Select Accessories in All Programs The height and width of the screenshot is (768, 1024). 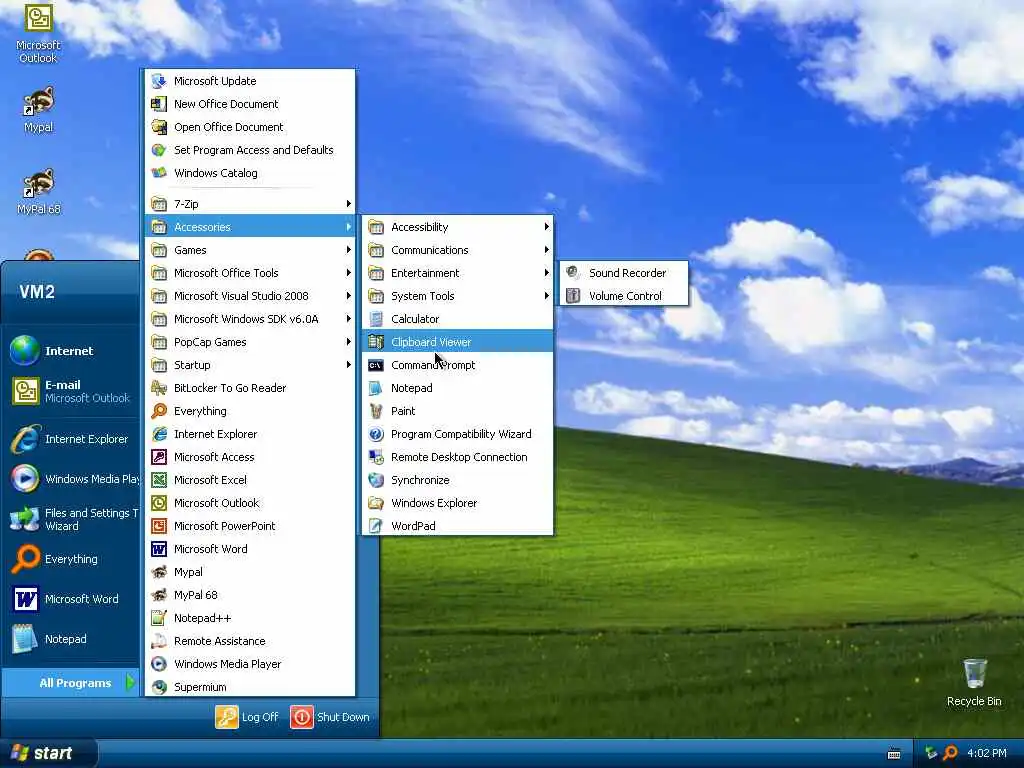click(x=251, y=227)
